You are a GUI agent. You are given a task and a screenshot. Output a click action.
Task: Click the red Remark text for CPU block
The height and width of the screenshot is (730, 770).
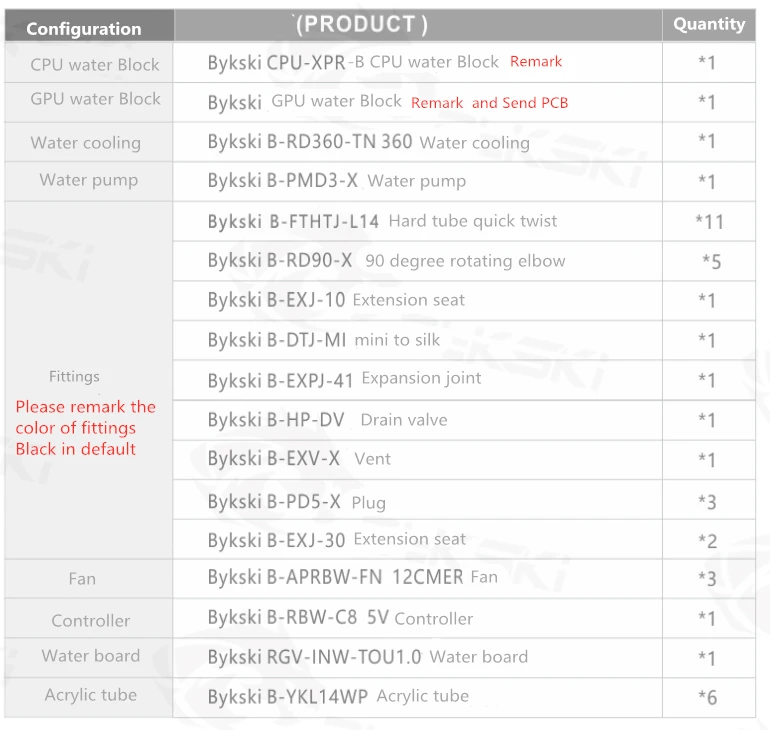pos(536,61)
